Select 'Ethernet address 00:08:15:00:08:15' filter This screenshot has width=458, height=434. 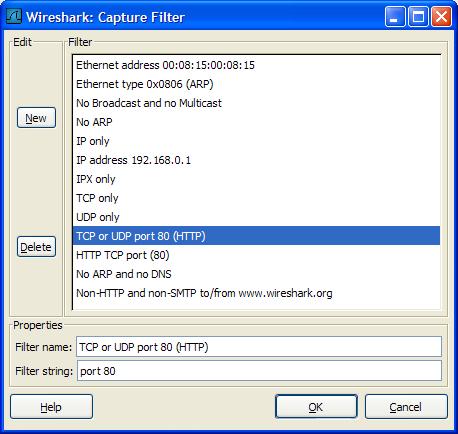click(x=256, y=65)
